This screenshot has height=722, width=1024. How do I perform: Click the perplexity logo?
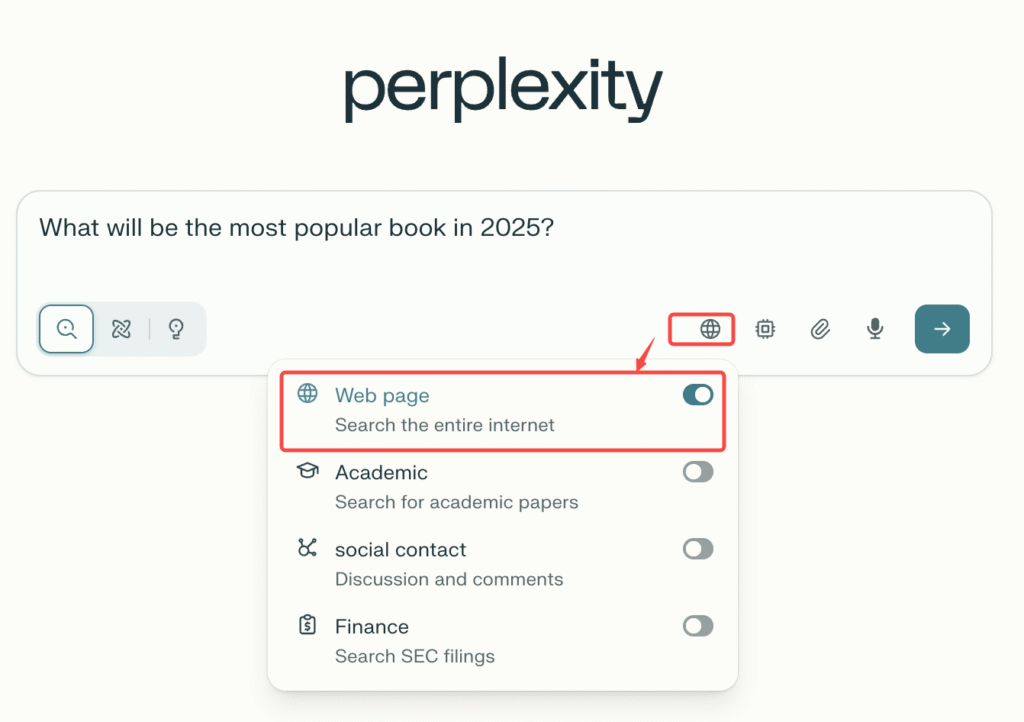point(503,90)
